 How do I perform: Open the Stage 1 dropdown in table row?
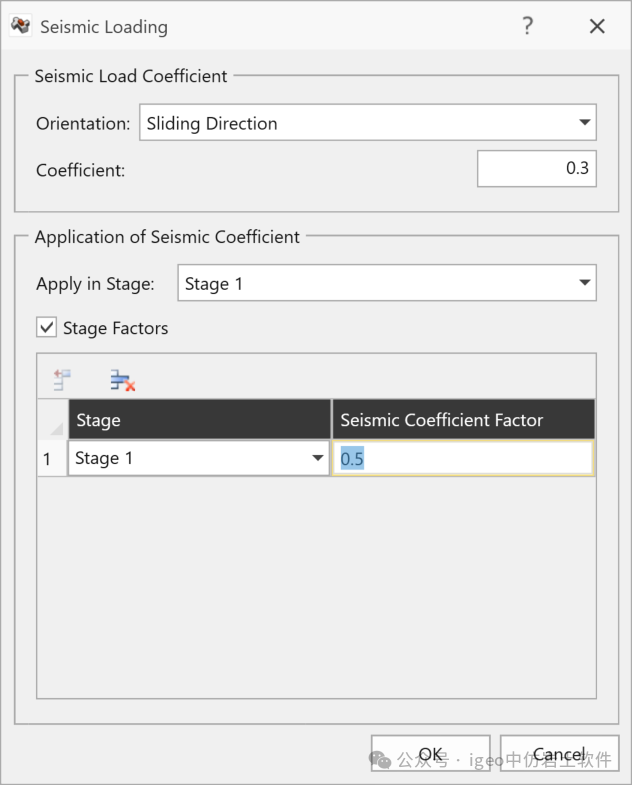pos(318,459)
